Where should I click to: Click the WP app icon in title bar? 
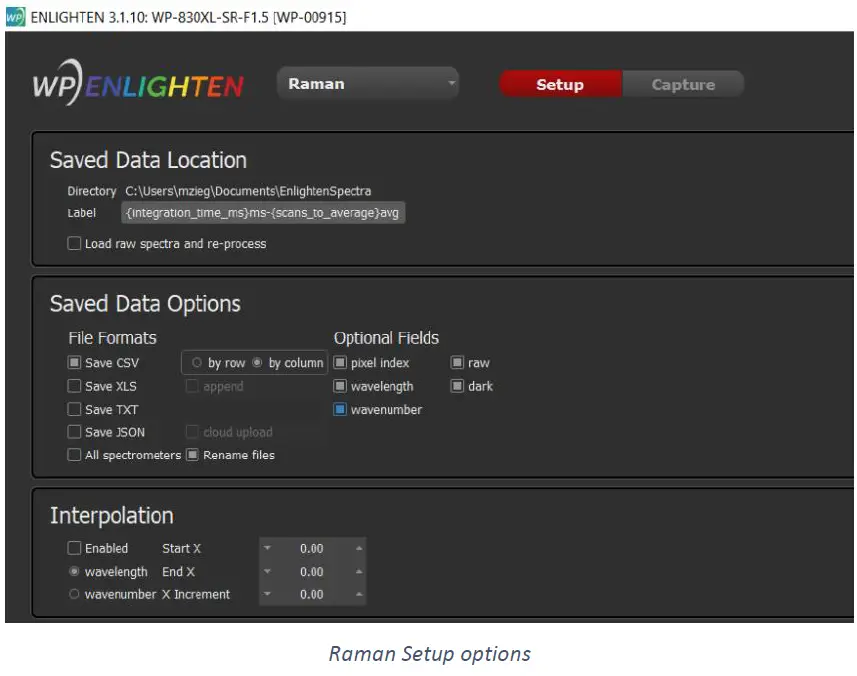click(x=14, y=17)
